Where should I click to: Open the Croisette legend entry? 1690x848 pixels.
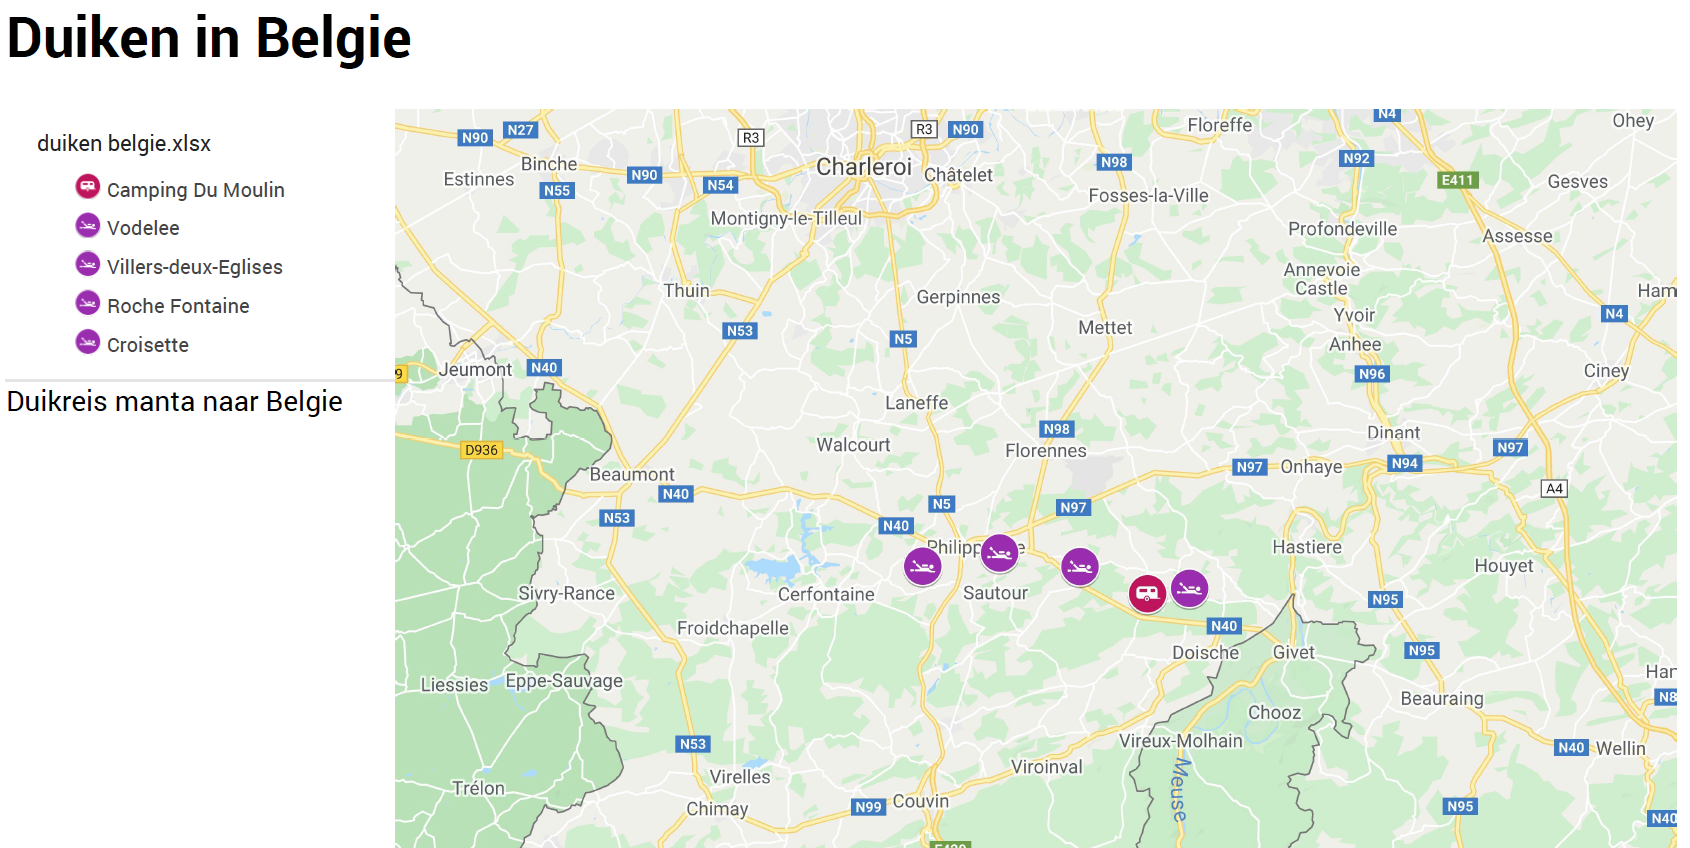132,345
